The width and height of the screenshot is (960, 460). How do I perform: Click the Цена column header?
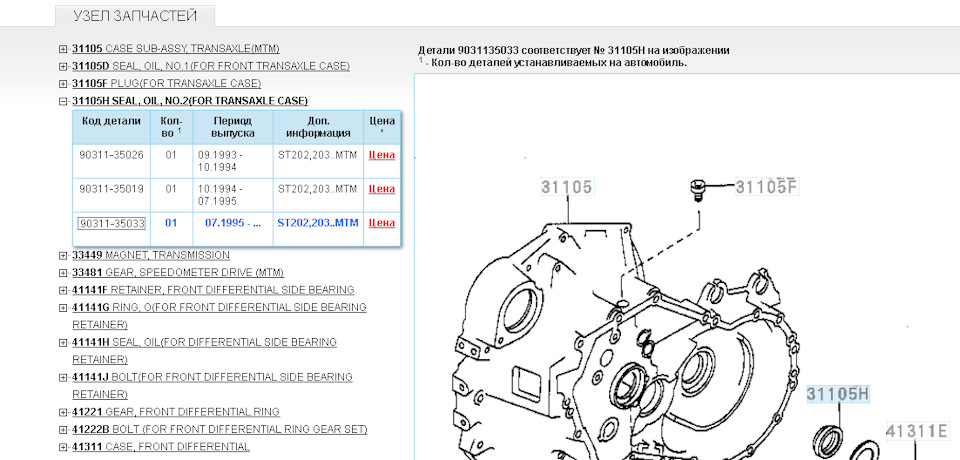[382, 126]
